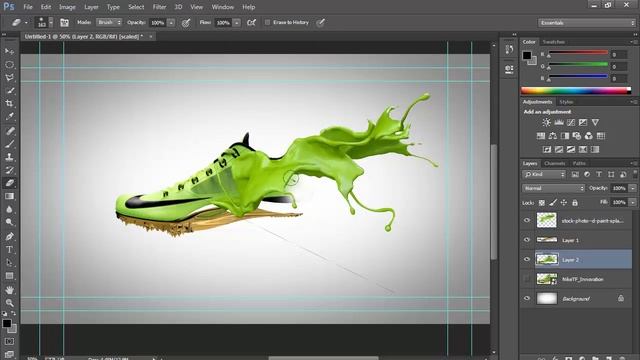Open the layer blending mode dropdown
The height and width of the screenshot is (360, 640).
click(x=553, y=188)
